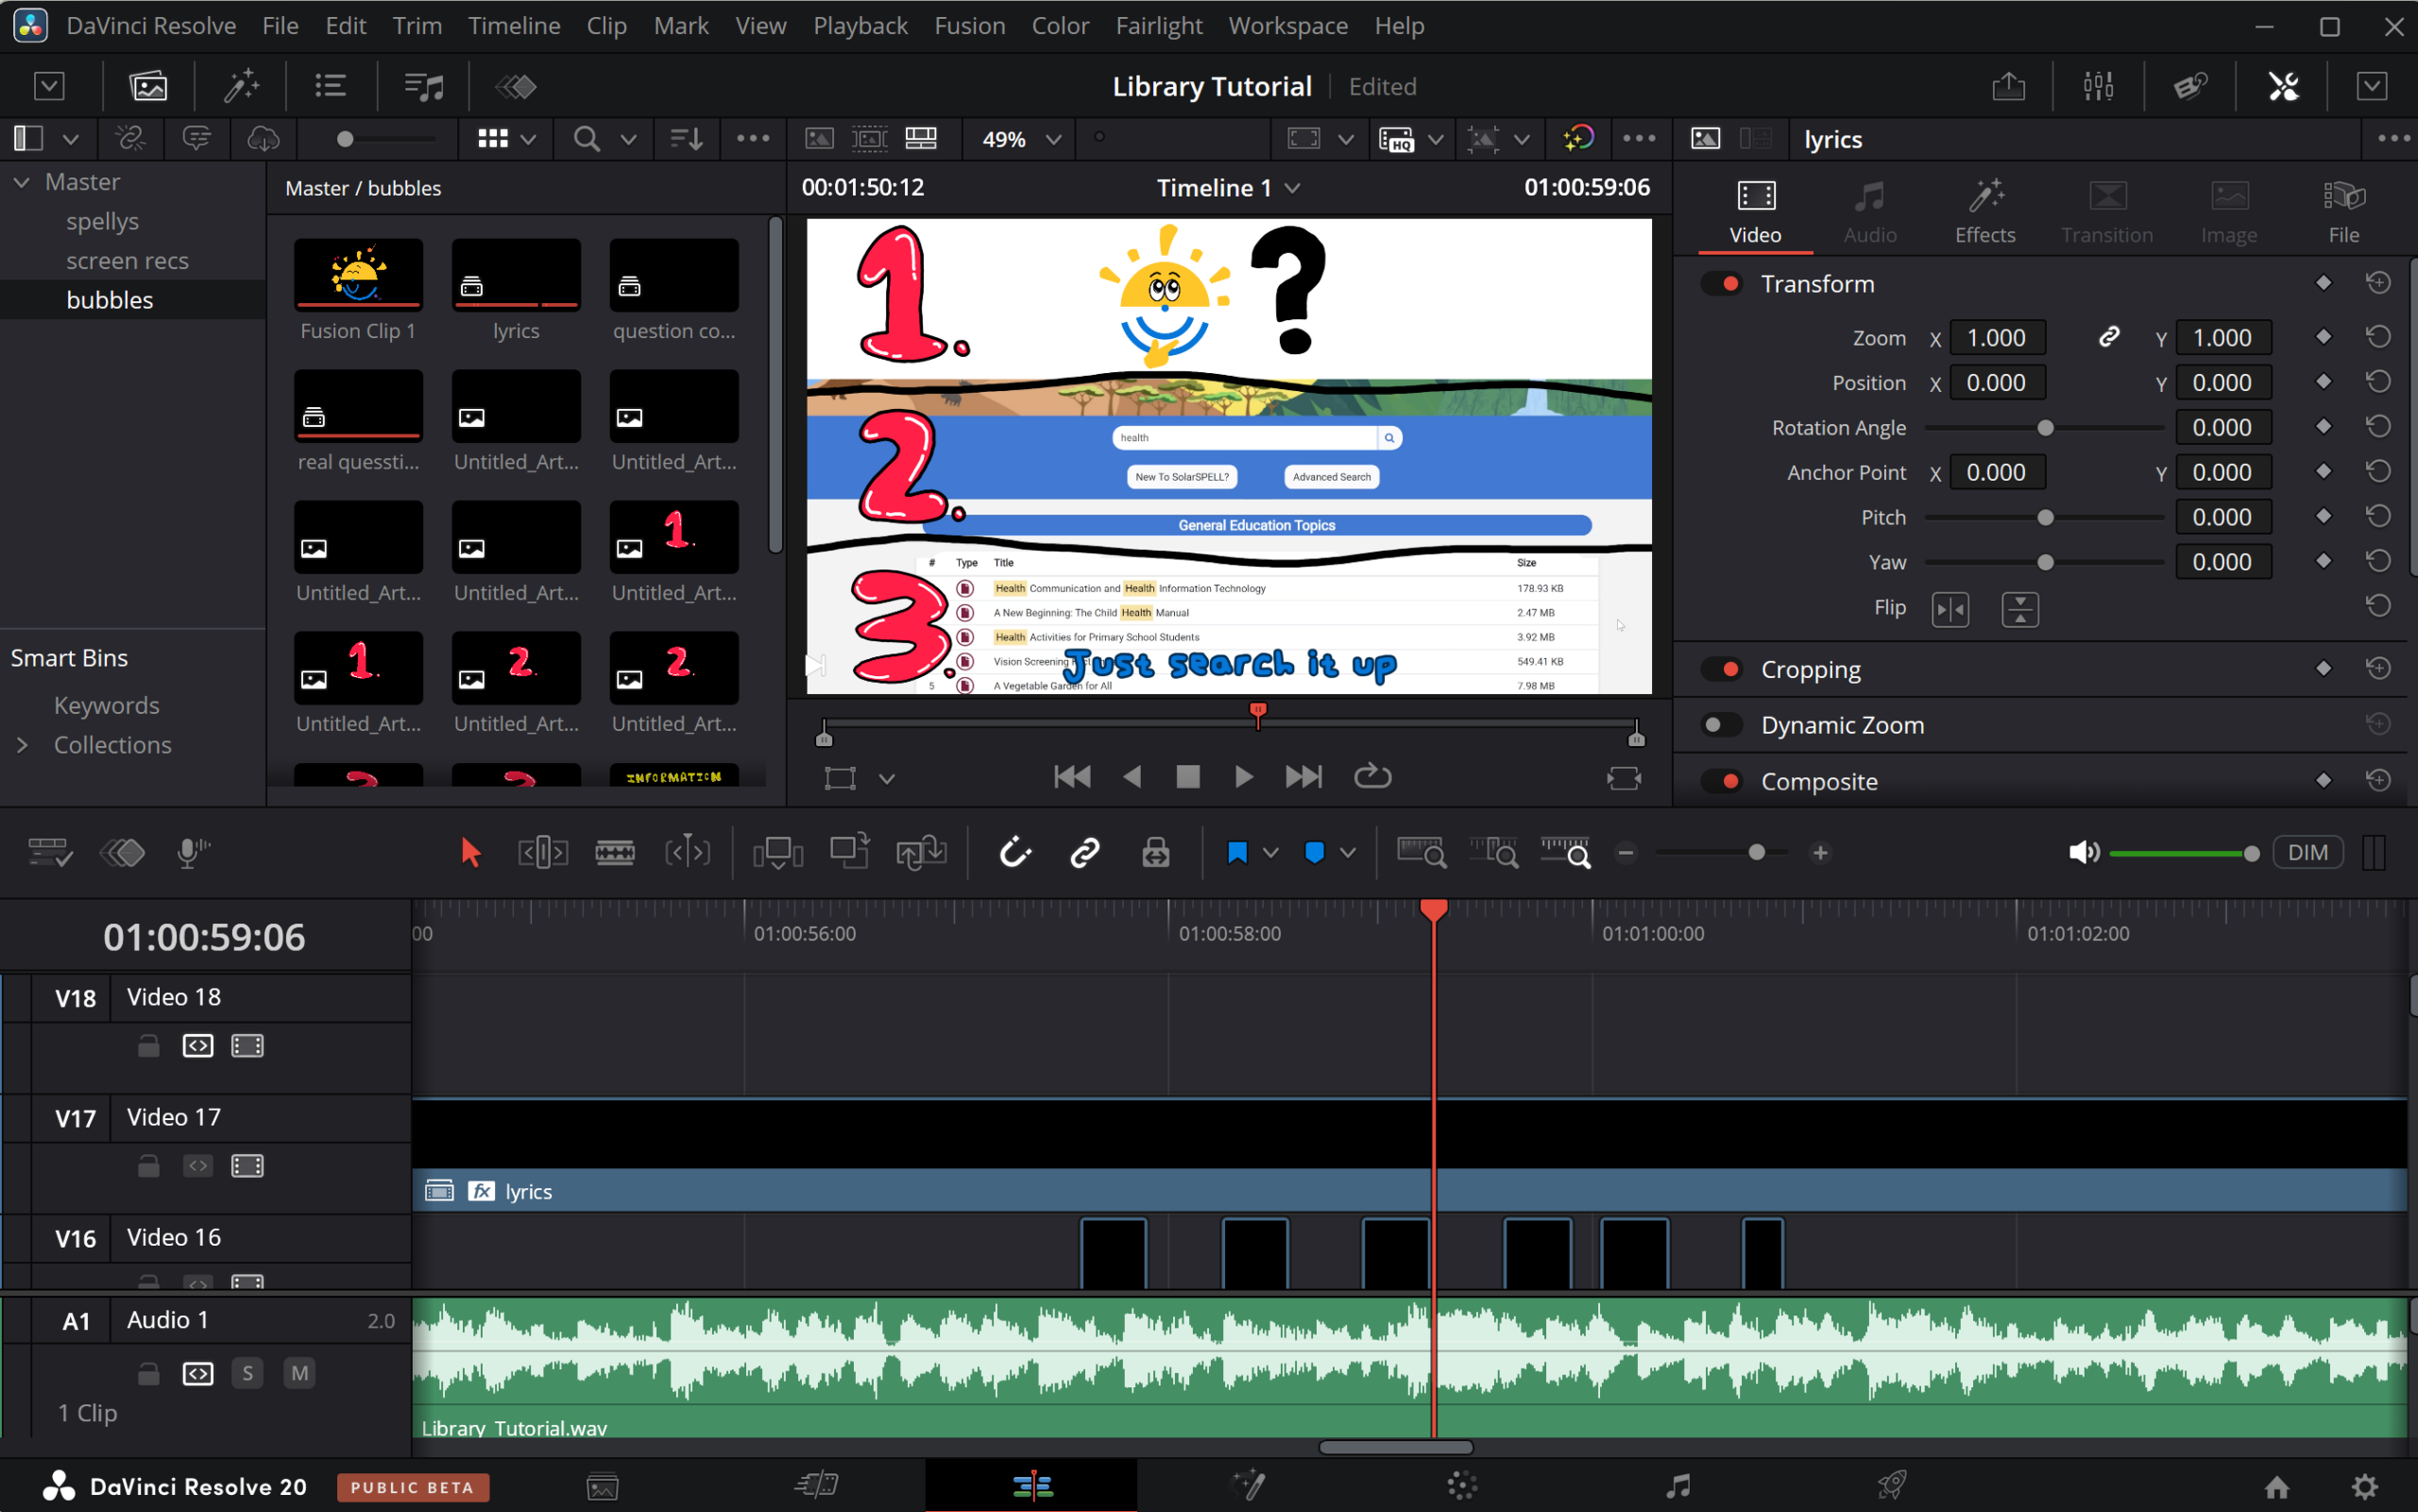
Task: Open the Timeline 1 name dropdown
Action: pos(1293,188)
